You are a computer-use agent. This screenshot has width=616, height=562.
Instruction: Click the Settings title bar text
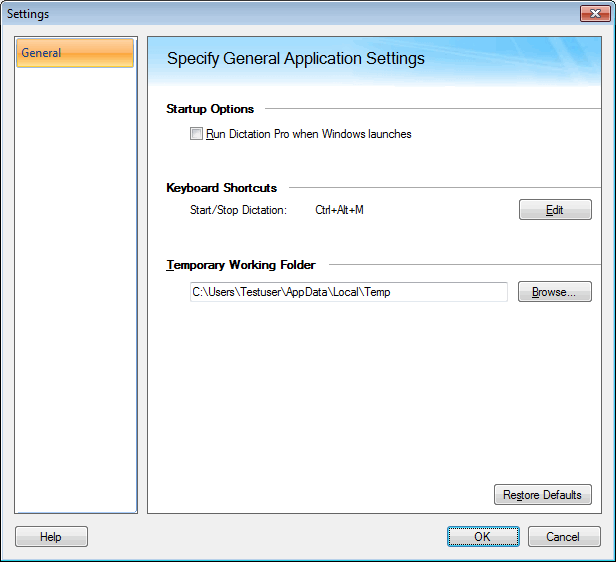pos(28,14)
